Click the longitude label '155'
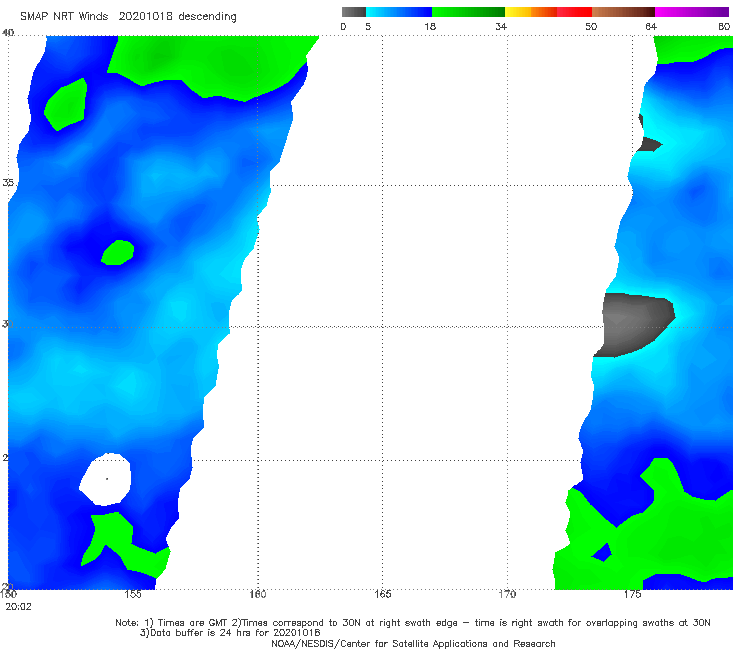The width and height of the screenshot is (740, 650). (x=133, y=594)
